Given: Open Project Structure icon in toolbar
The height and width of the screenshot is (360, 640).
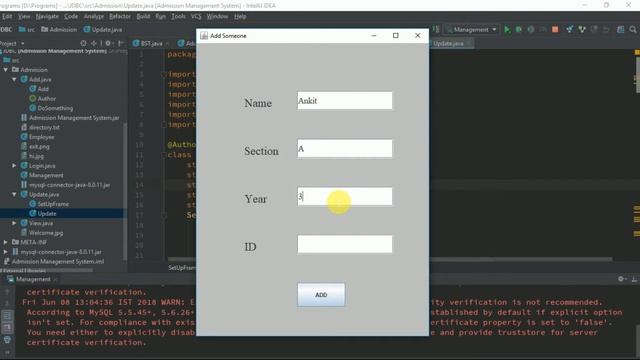Looking at the screenshot, I should pyautogui.click(x=620, y=29).
